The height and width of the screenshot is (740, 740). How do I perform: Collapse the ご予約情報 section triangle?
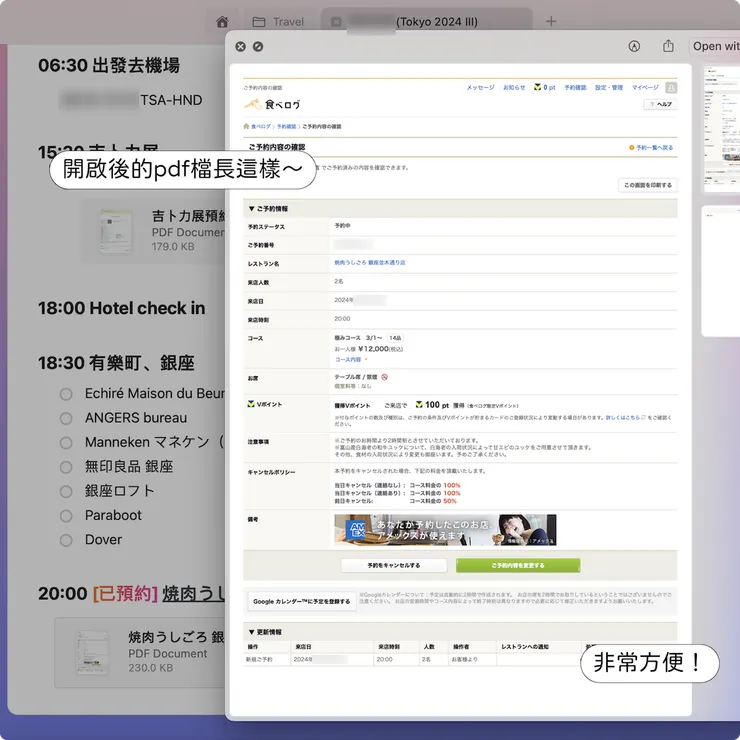click(x=252, y=209)
